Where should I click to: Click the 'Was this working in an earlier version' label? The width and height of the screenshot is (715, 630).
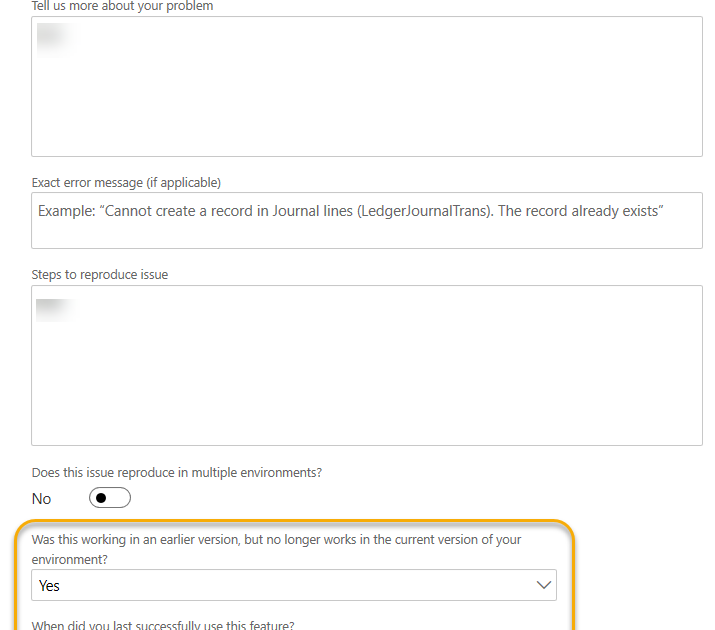[276, 539]
